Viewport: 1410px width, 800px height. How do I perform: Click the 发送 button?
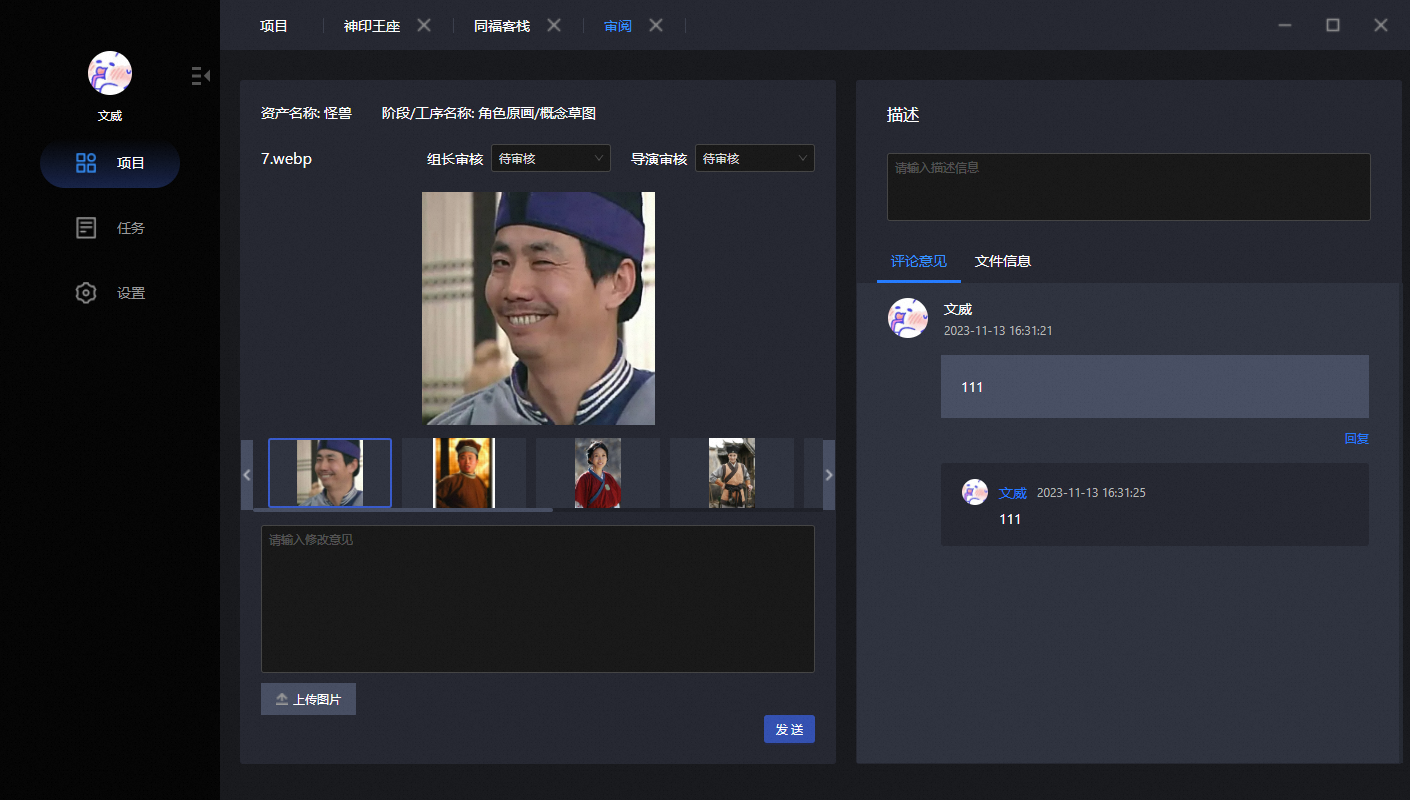pyautogui.click(x=789, y=729)
